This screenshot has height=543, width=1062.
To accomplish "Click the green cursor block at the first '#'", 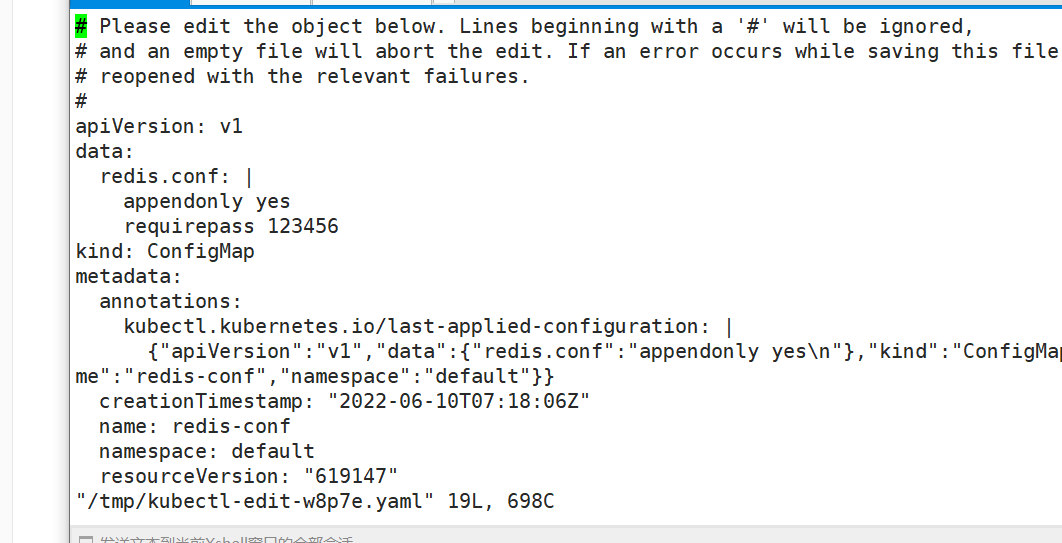I will pos(81,26).
